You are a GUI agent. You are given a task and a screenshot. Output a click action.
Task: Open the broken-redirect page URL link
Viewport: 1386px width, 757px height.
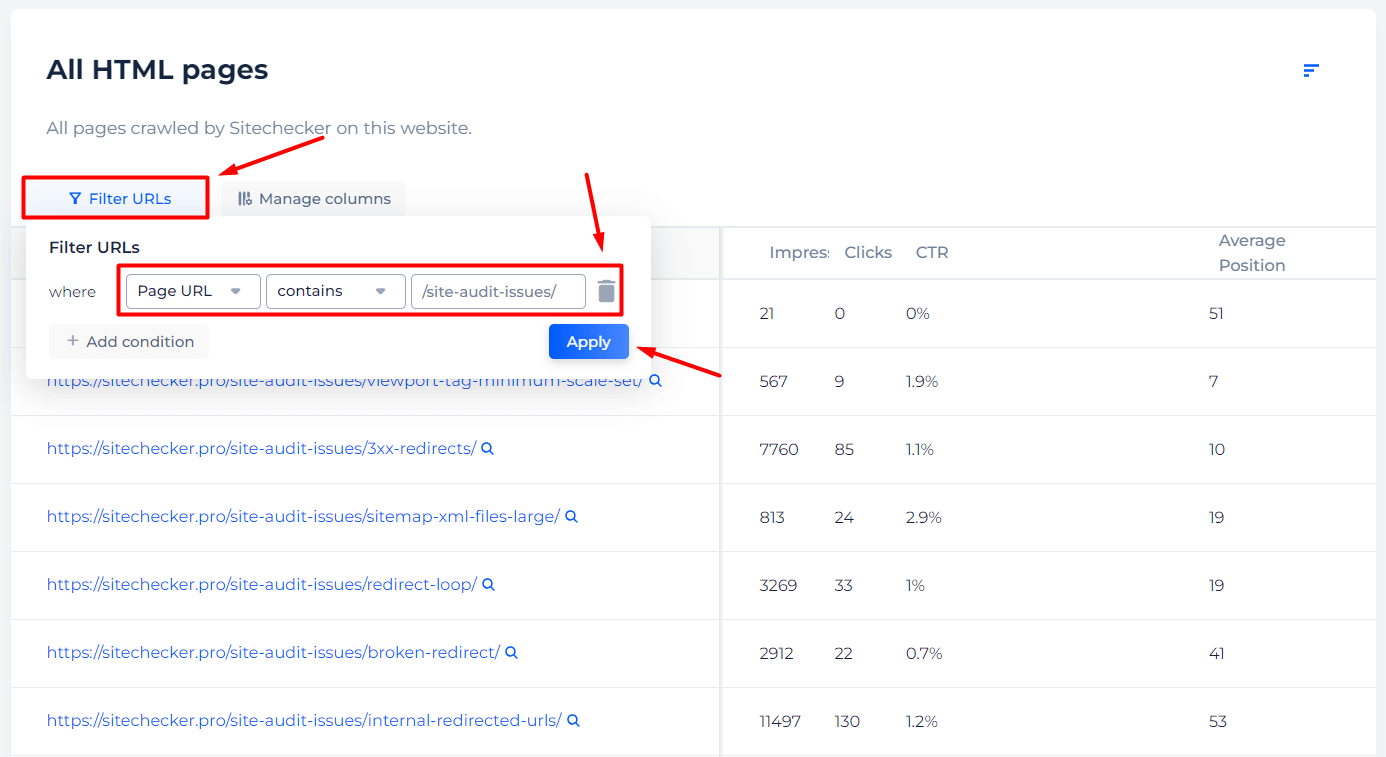[x=273, y=653]
